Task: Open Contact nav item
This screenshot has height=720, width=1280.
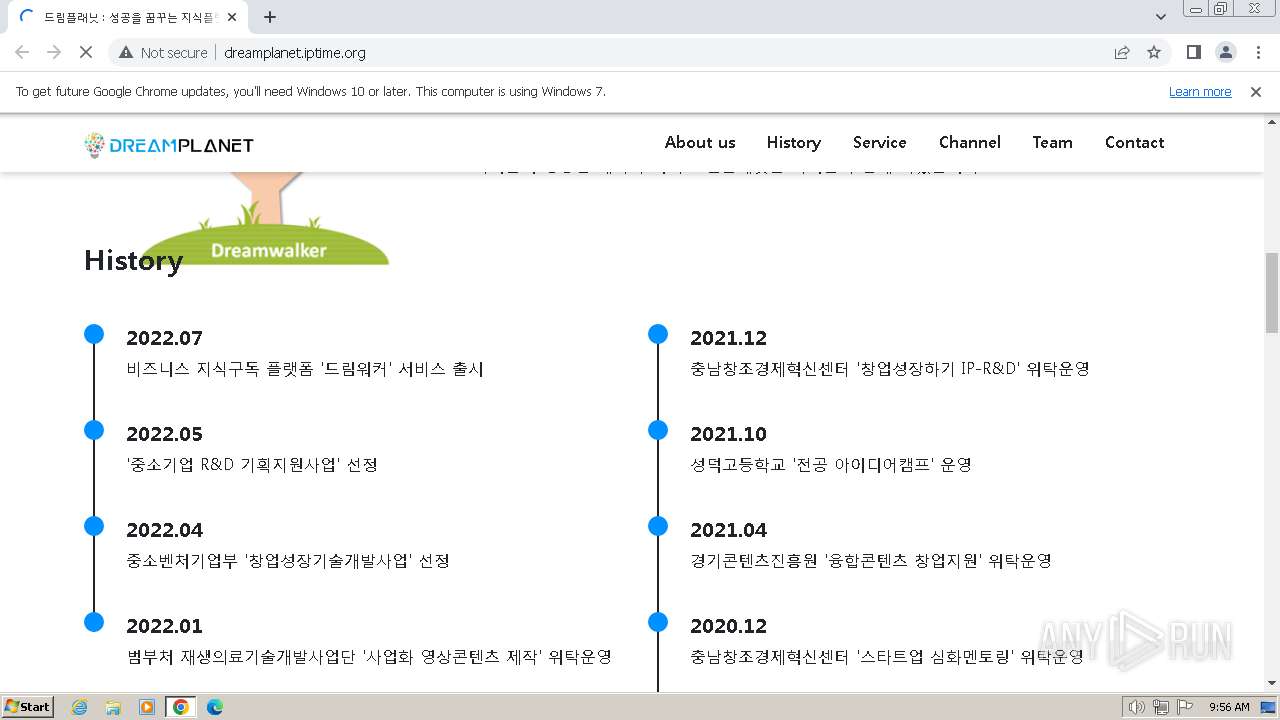Action: 1135,142
